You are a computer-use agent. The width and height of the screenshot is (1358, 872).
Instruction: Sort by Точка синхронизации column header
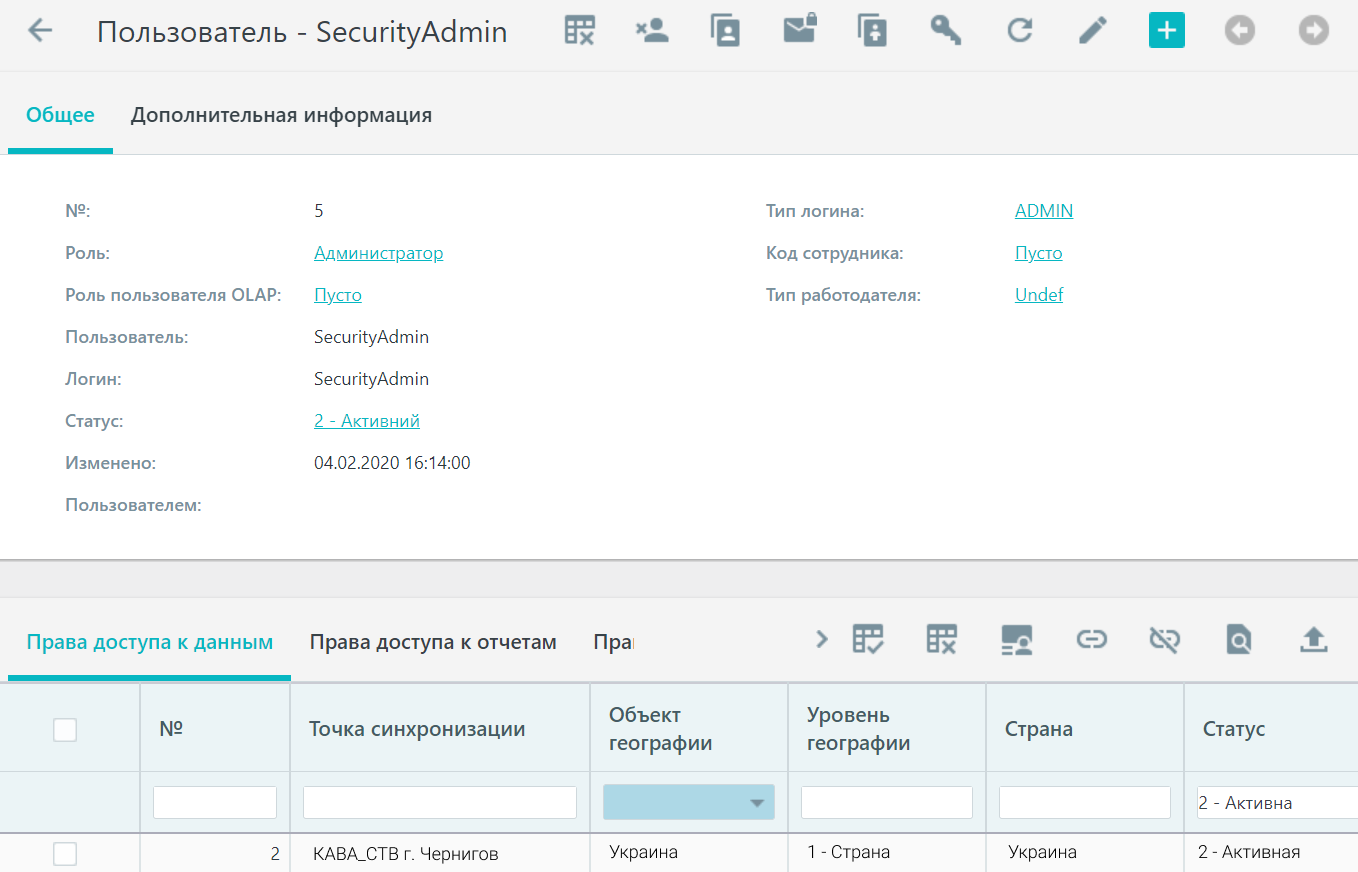[440, 729]
